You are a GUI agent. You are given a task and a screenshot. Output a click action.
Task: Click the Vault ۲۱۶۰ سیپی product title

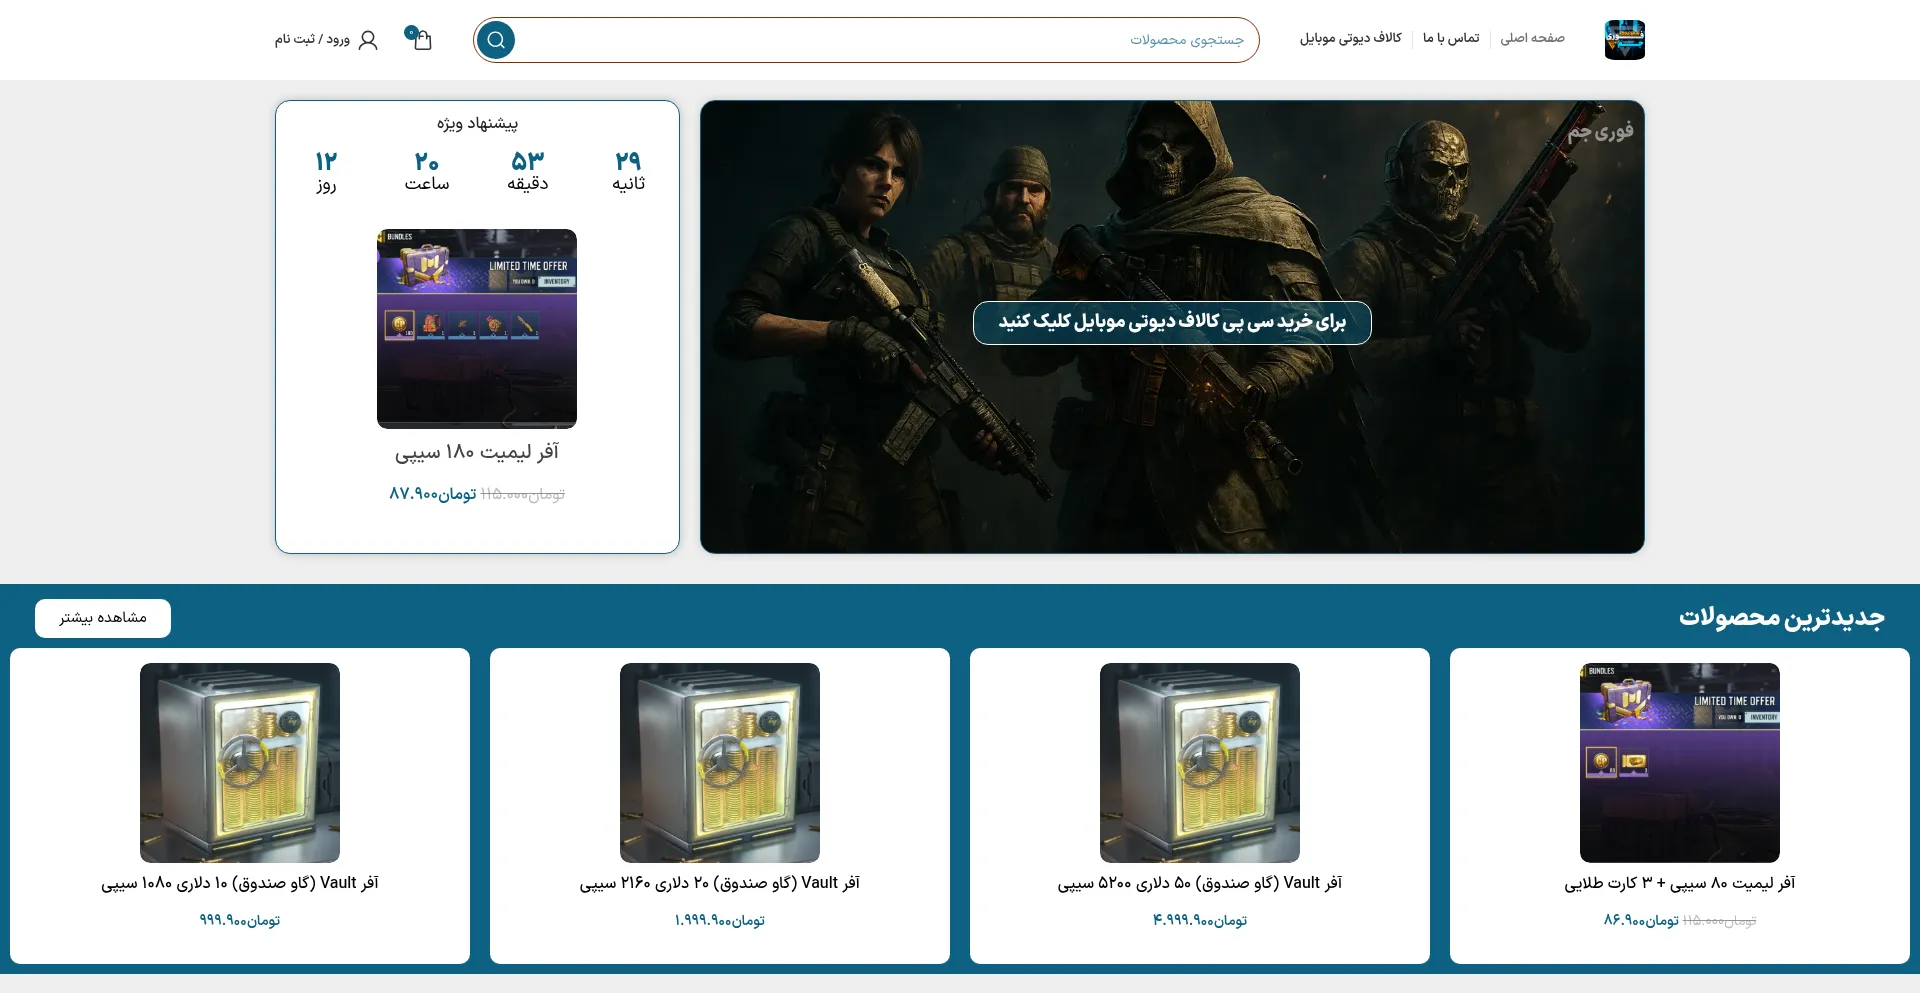click(720, 883)
